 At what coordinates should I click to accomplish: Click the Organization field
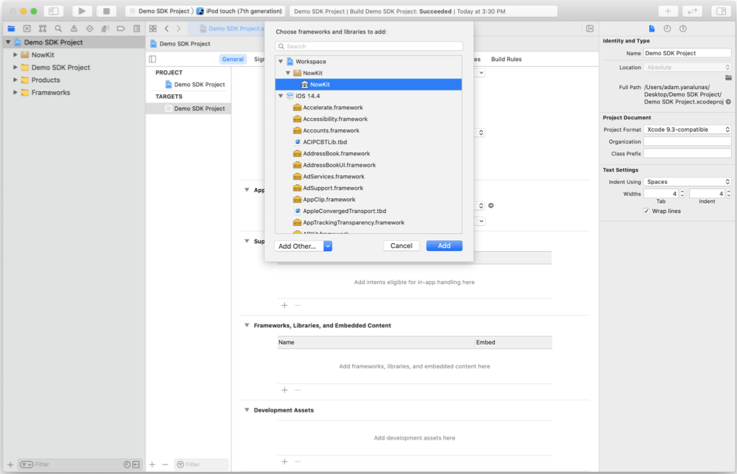pyautogui.click(x=687, y=142)
